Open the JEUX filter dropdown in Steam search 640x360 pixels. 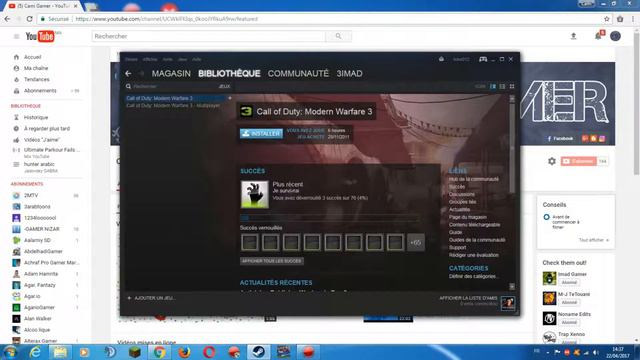224,87
